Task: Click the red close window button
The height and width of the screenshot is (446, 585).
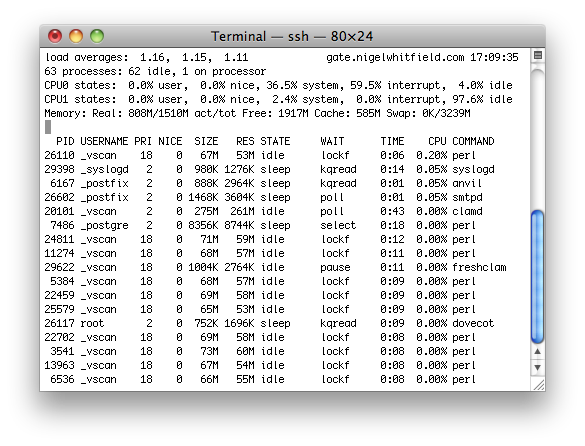Action: point(55,36)
